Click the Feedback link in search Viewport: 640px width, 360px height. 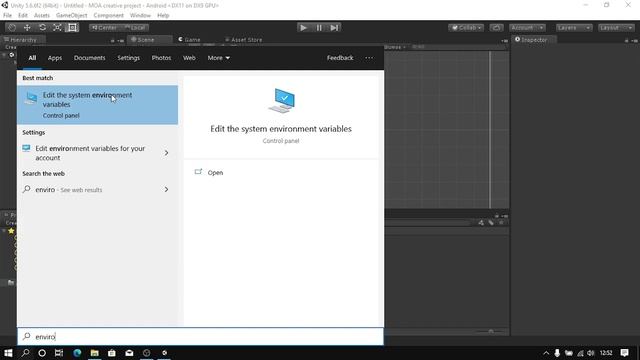[340, 58]
